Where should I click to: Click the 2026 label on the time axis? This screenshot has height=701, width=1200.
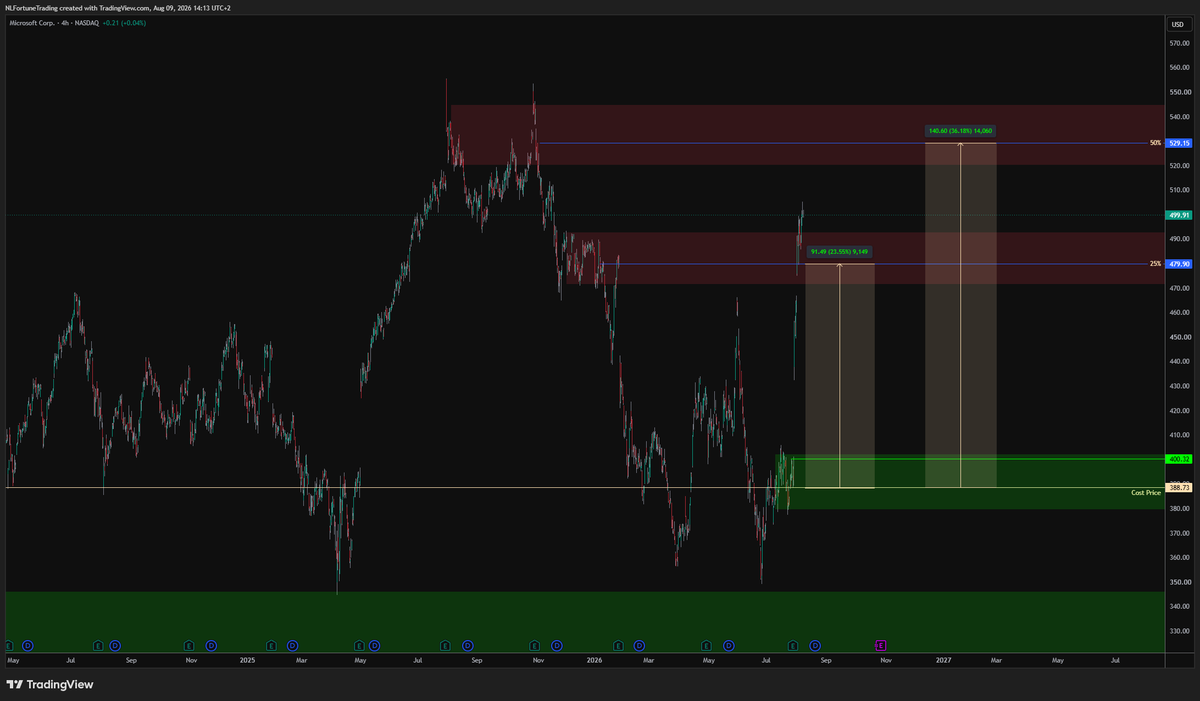595,661
